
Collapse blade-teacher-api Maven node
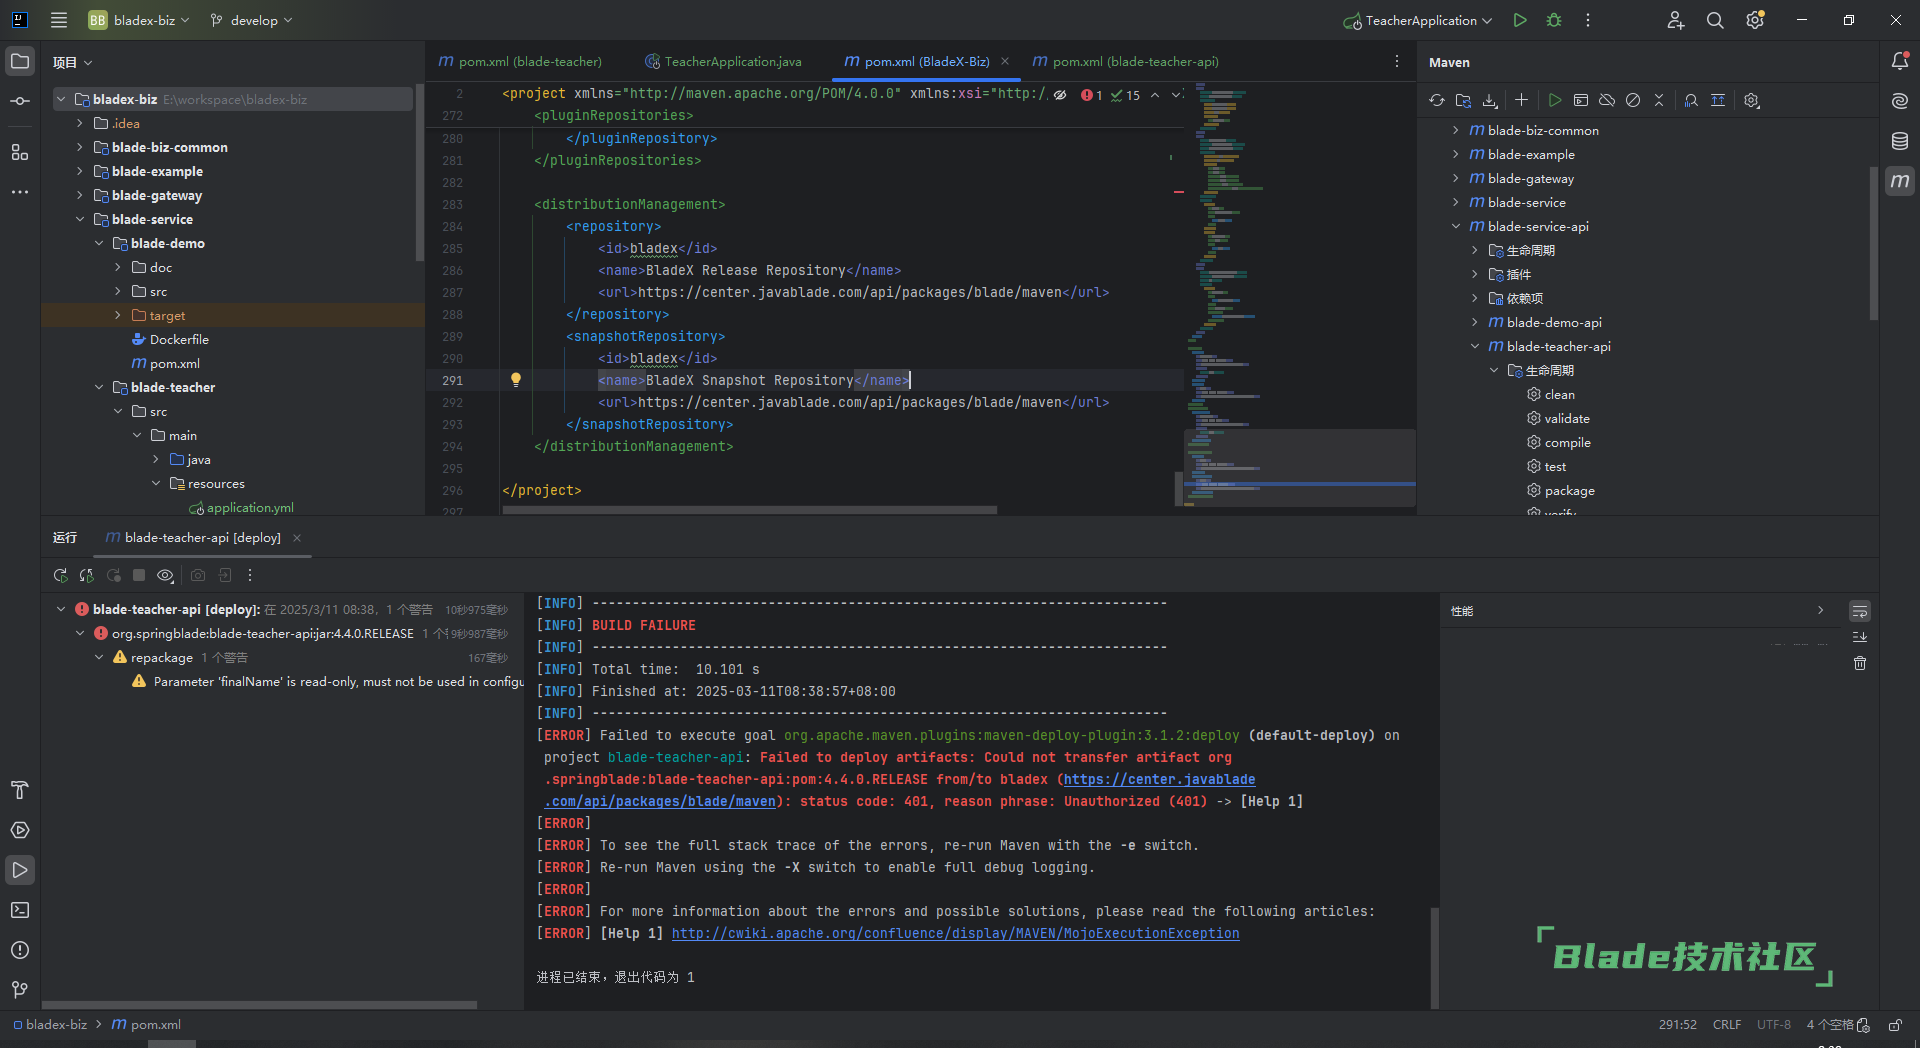1475,346
